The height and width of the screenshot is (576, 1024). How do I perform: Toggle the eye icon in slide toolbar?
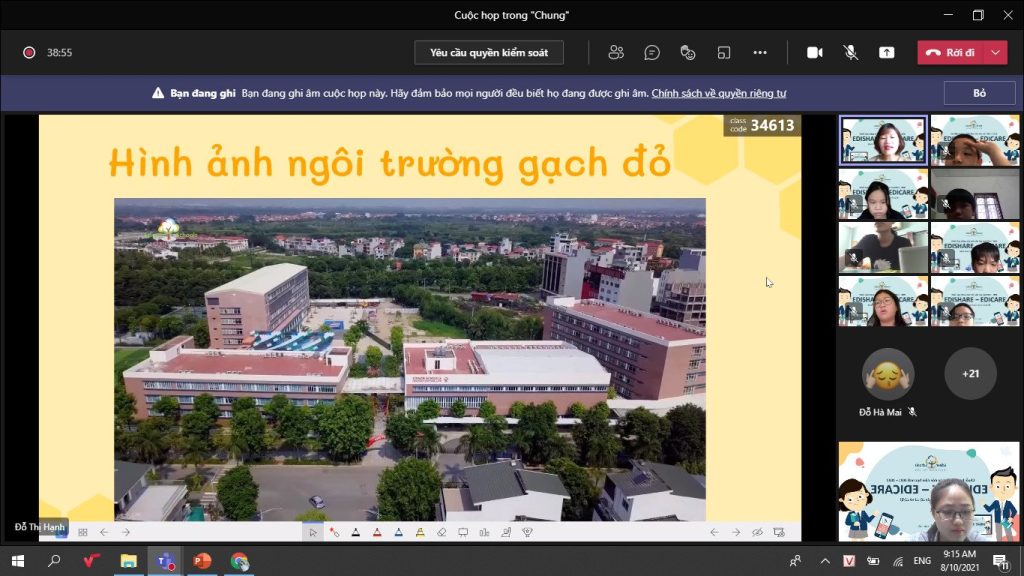pos(757,532)
